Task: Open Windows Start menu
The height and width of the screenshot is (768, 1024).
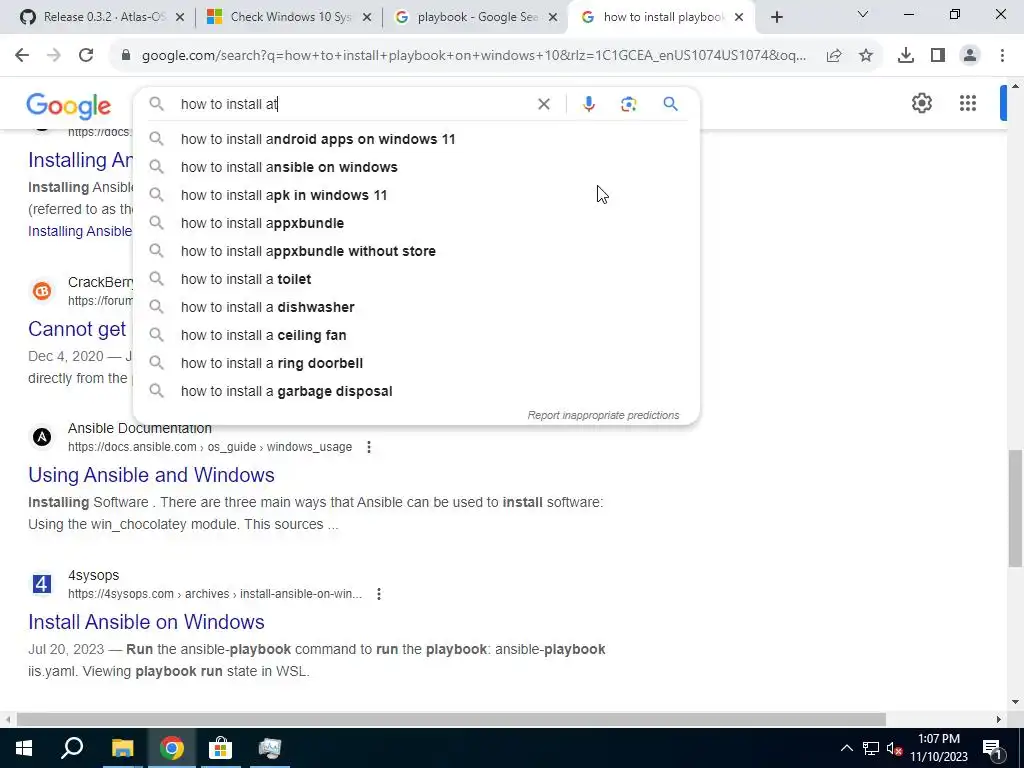Action: pos(24,748)
